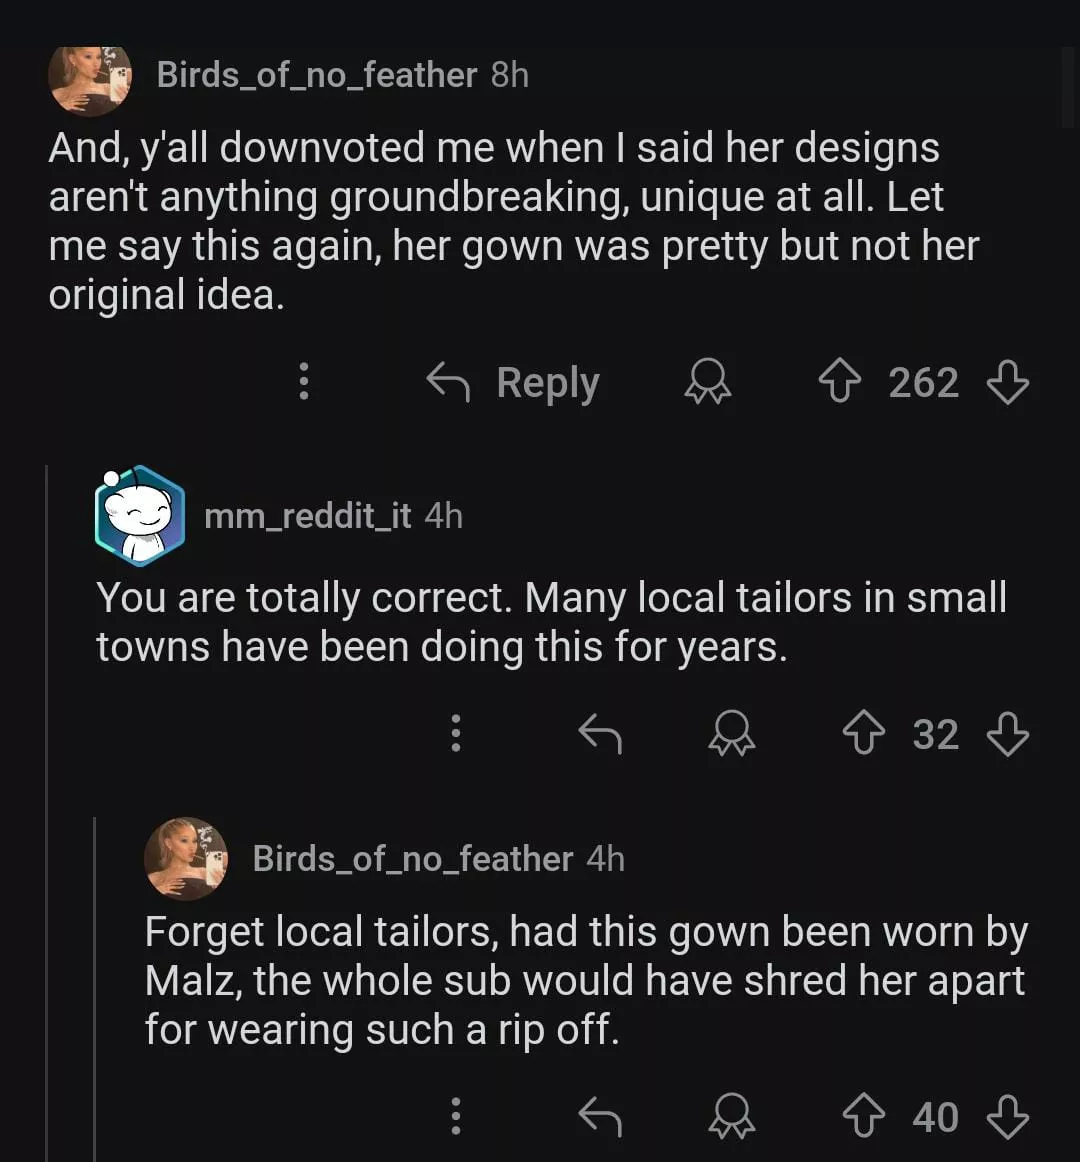Upvote the top comment with 262 points

[x=840, y=383]
